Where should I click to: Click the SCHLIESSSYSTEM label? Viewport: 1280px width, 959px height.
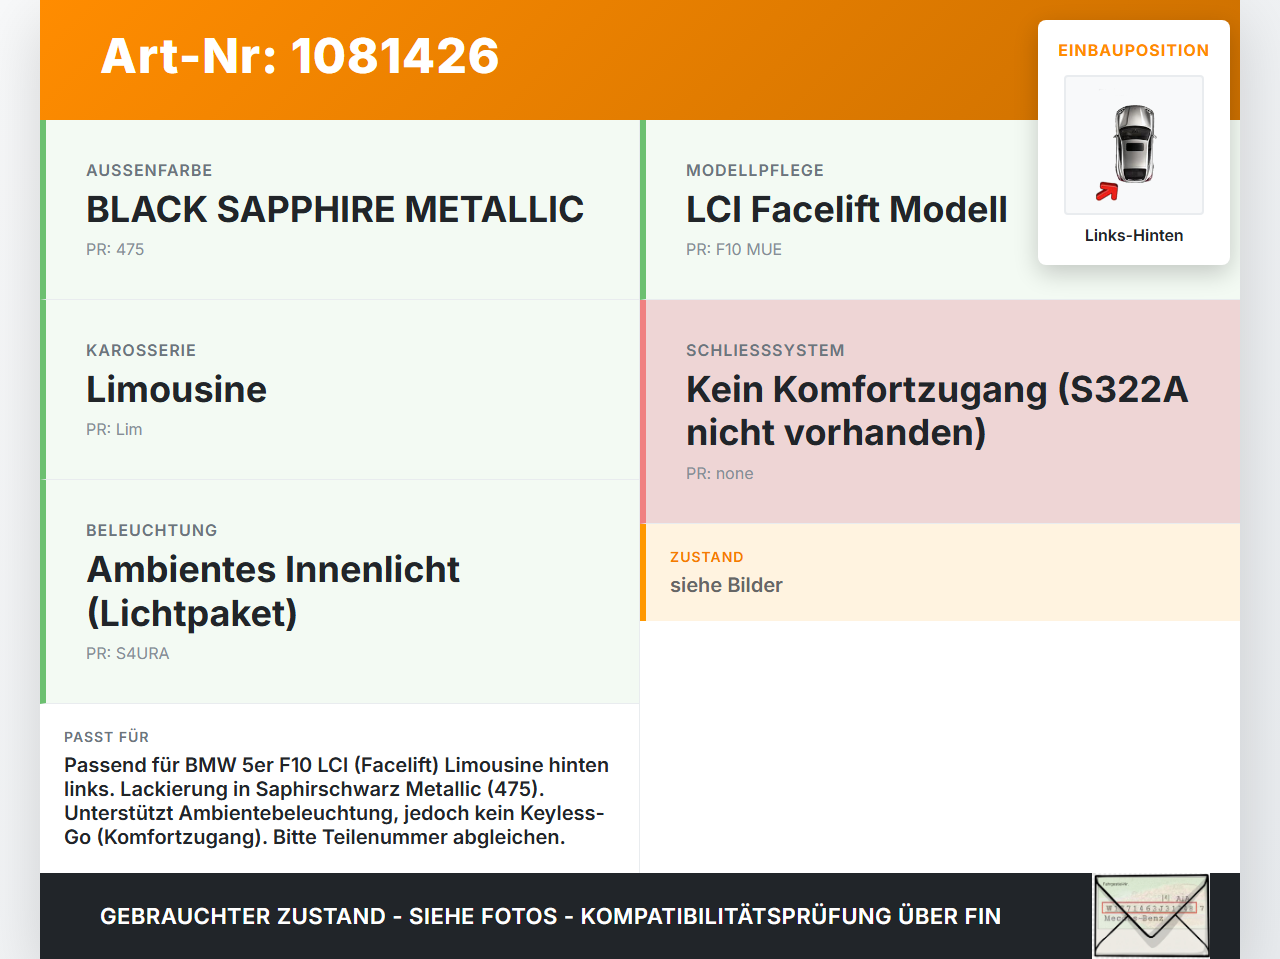pos(765,350)
